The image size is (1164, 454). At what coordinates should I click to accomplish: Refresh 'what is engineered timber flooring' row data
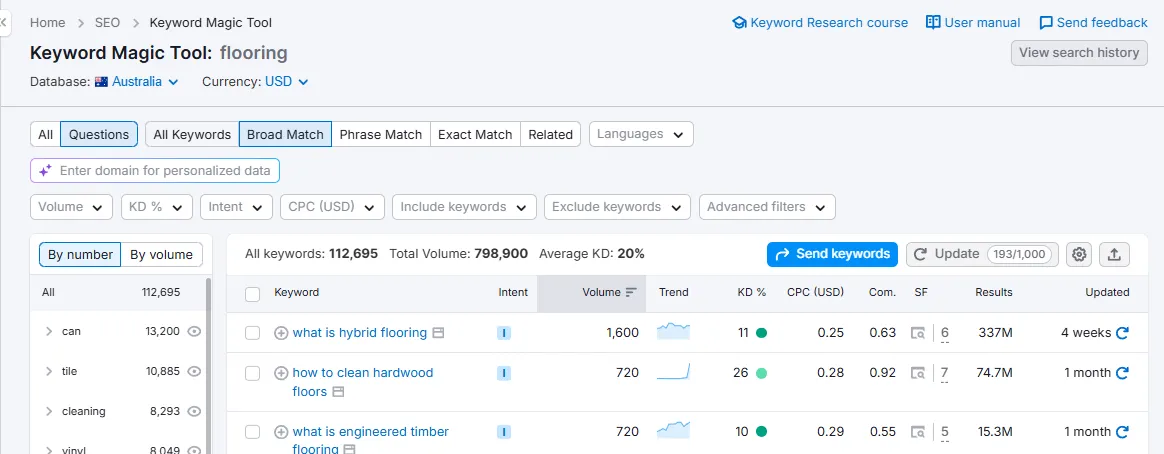1122,432
